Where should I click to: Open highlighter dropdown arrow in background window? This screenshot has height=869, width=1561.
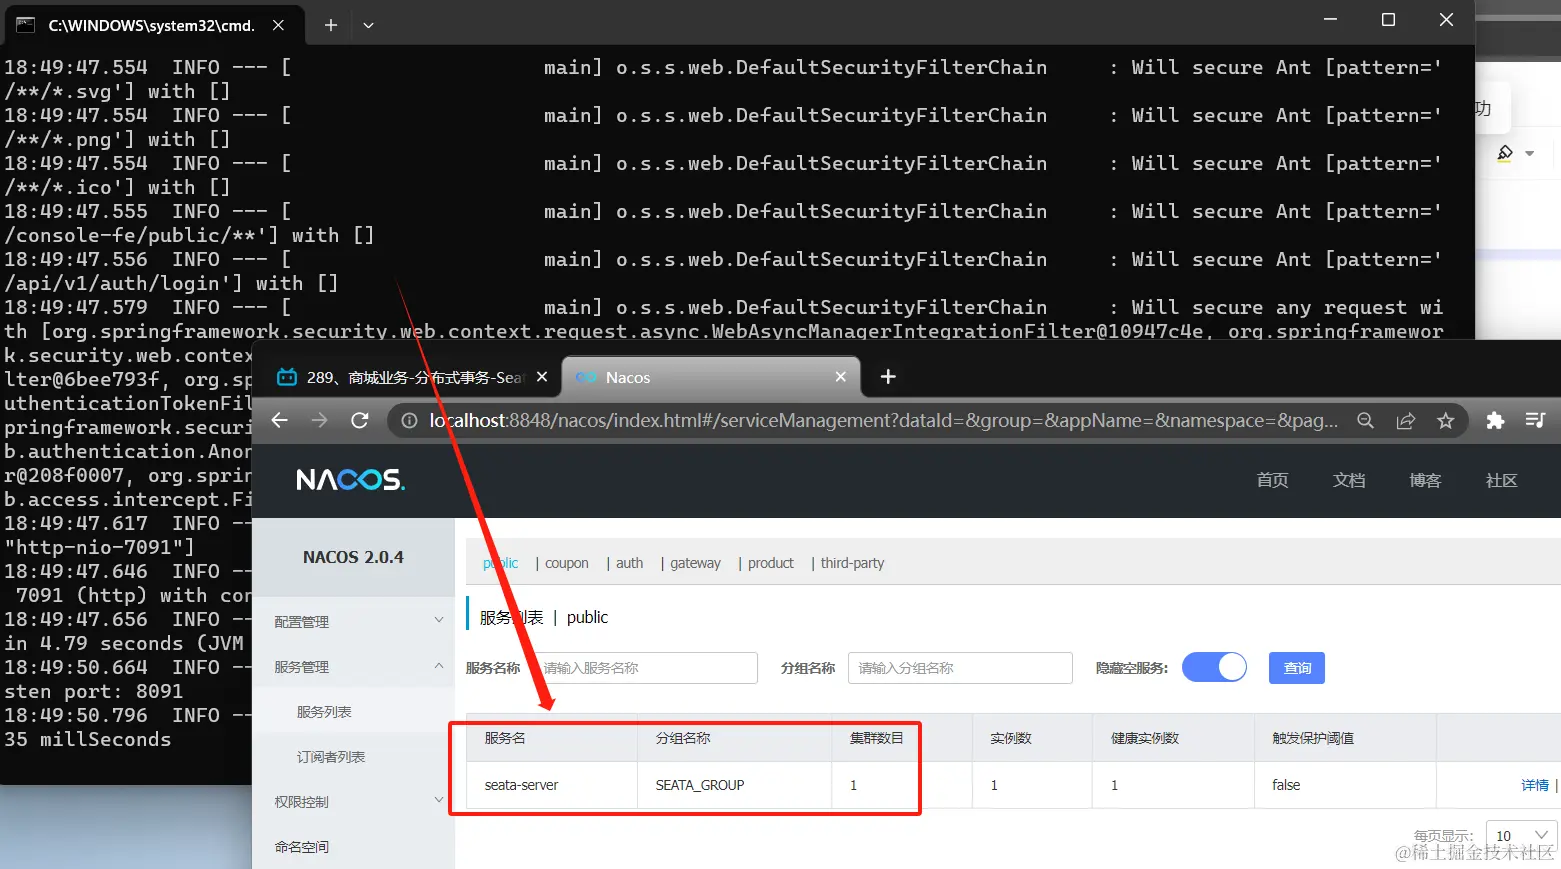click(x=1530, y=154)
